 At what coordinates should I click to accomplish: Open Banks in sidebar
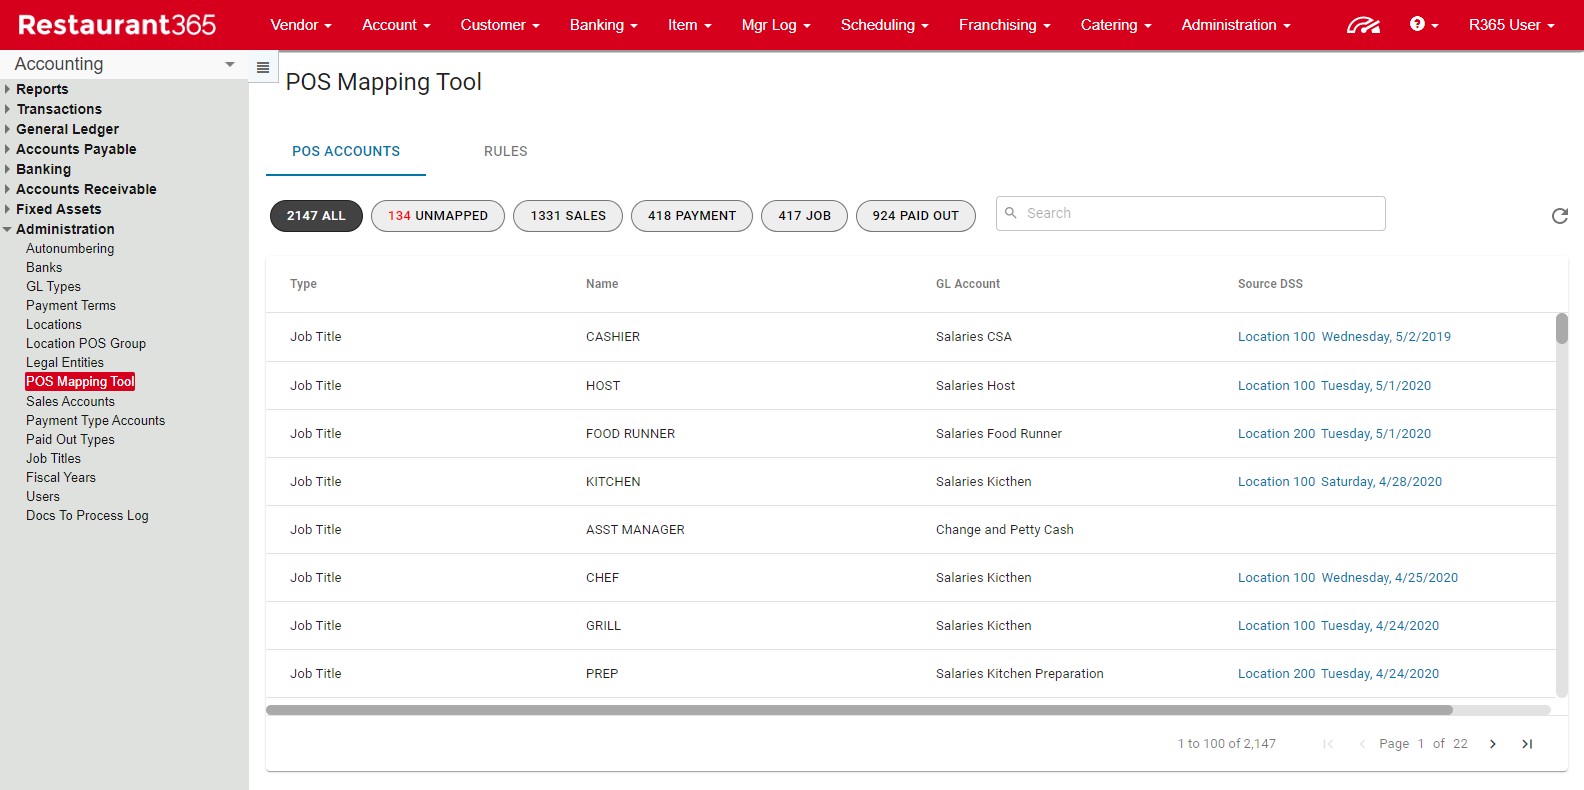coord(44,268)
